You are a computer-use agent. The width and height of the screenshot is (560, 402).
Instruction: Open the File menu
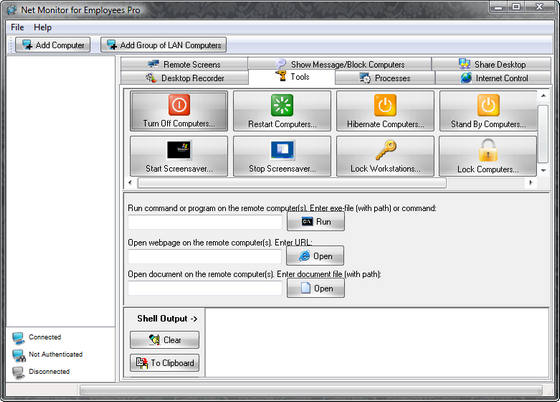pyautogui.click(x=17, y=27)
